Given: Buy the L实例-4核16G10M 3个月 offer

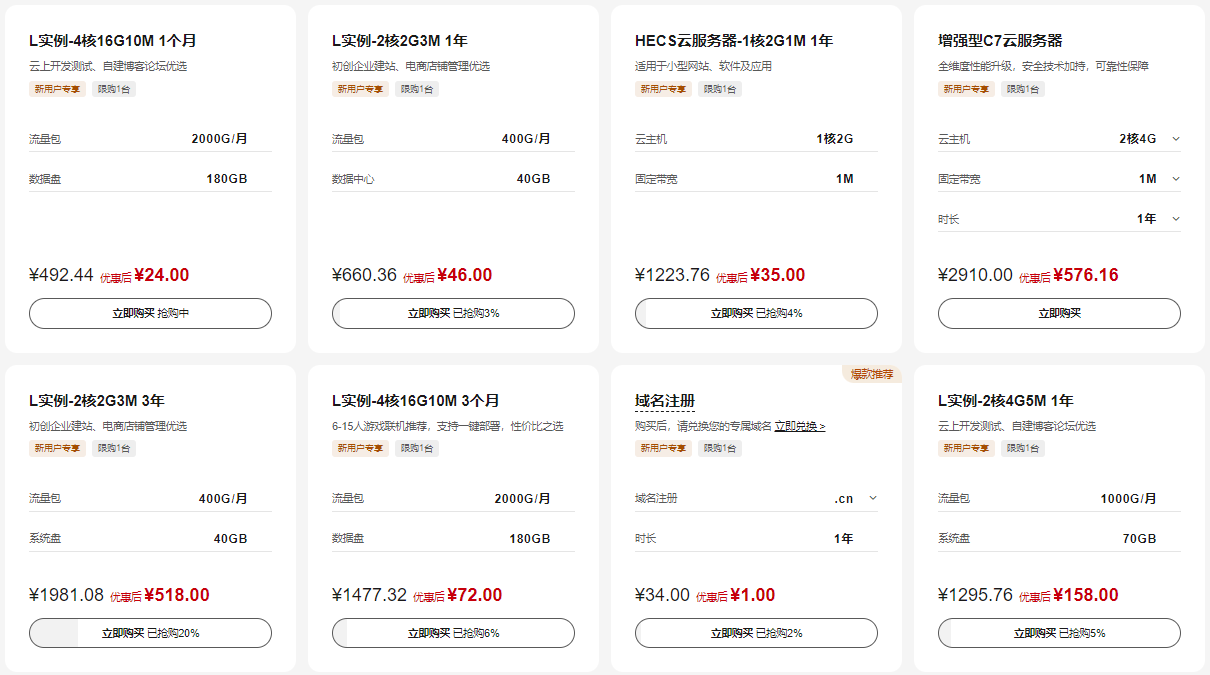Looking at the screenshot, I should coord(453,633).
